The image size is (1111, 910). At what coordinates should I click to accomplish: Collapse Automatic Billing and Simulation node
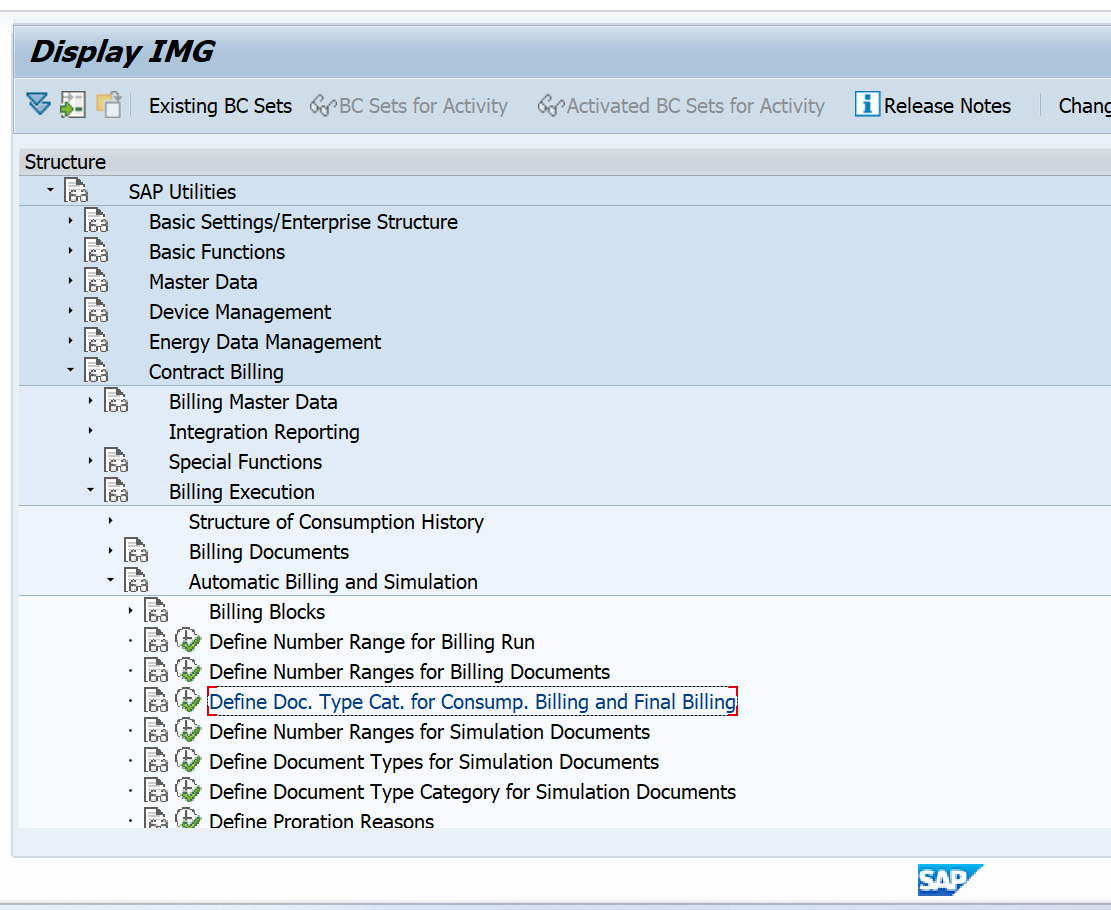[x=110, y=580]
